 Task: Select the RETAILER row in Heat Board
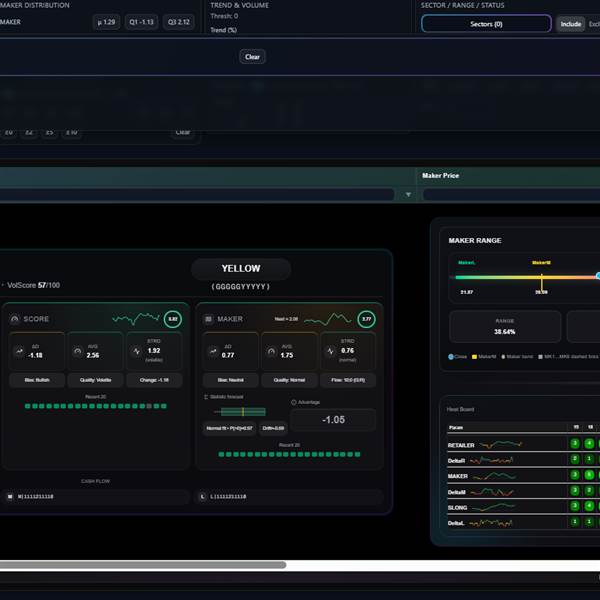pyautogui.click(x=461, y=445)
